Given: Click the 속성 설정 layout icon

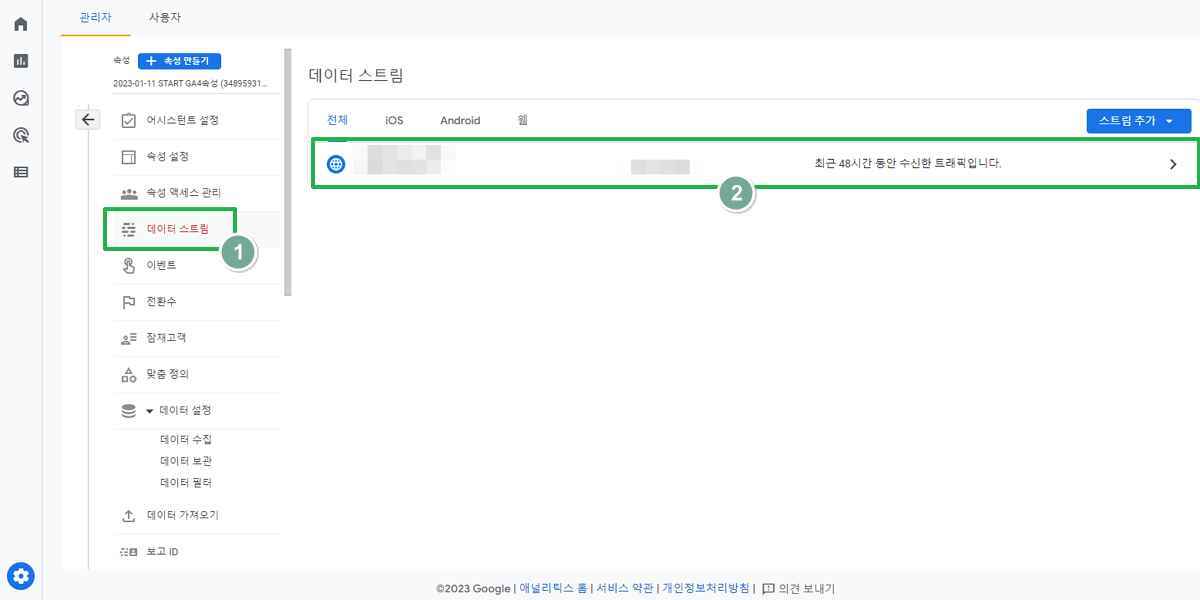Looking at the screenshot, I should pyautogui.click(x=128, y=157).
